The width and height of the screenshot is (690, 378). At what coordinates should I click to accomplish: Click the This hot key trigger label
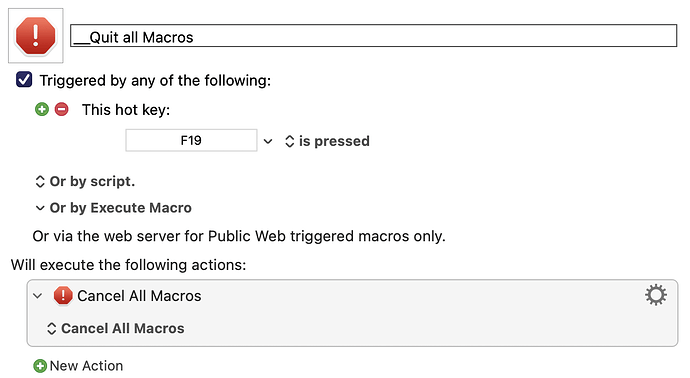click(126, 110)
